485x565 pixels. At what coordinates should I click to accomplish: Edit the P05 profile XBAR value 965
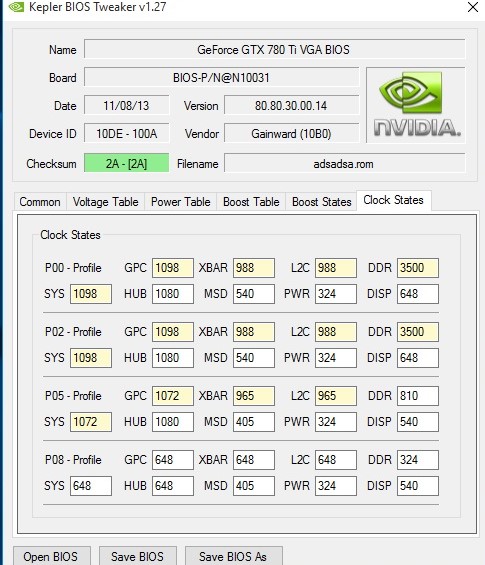pyautogui.click(x=254, y=396)
